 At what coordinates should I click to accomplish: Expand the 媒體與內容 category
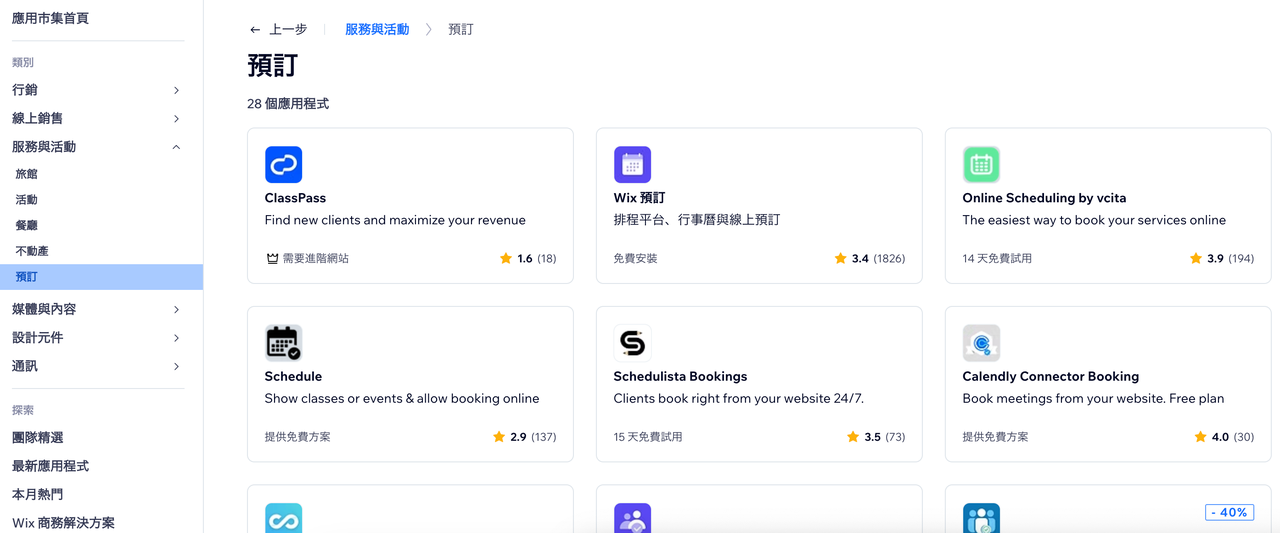176,310
